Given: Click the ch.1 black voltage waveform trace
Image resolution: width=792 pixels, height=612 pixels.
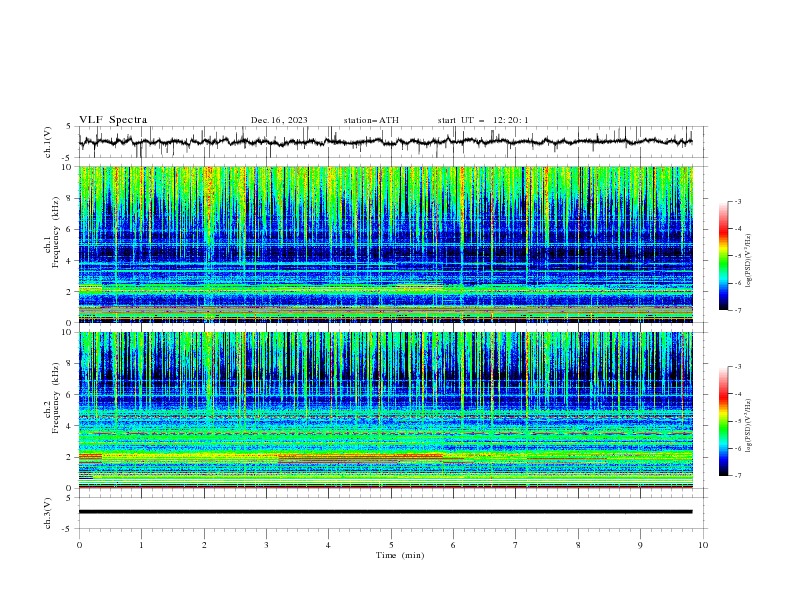Looking at the screenshot, I should (x=385, y=142).
